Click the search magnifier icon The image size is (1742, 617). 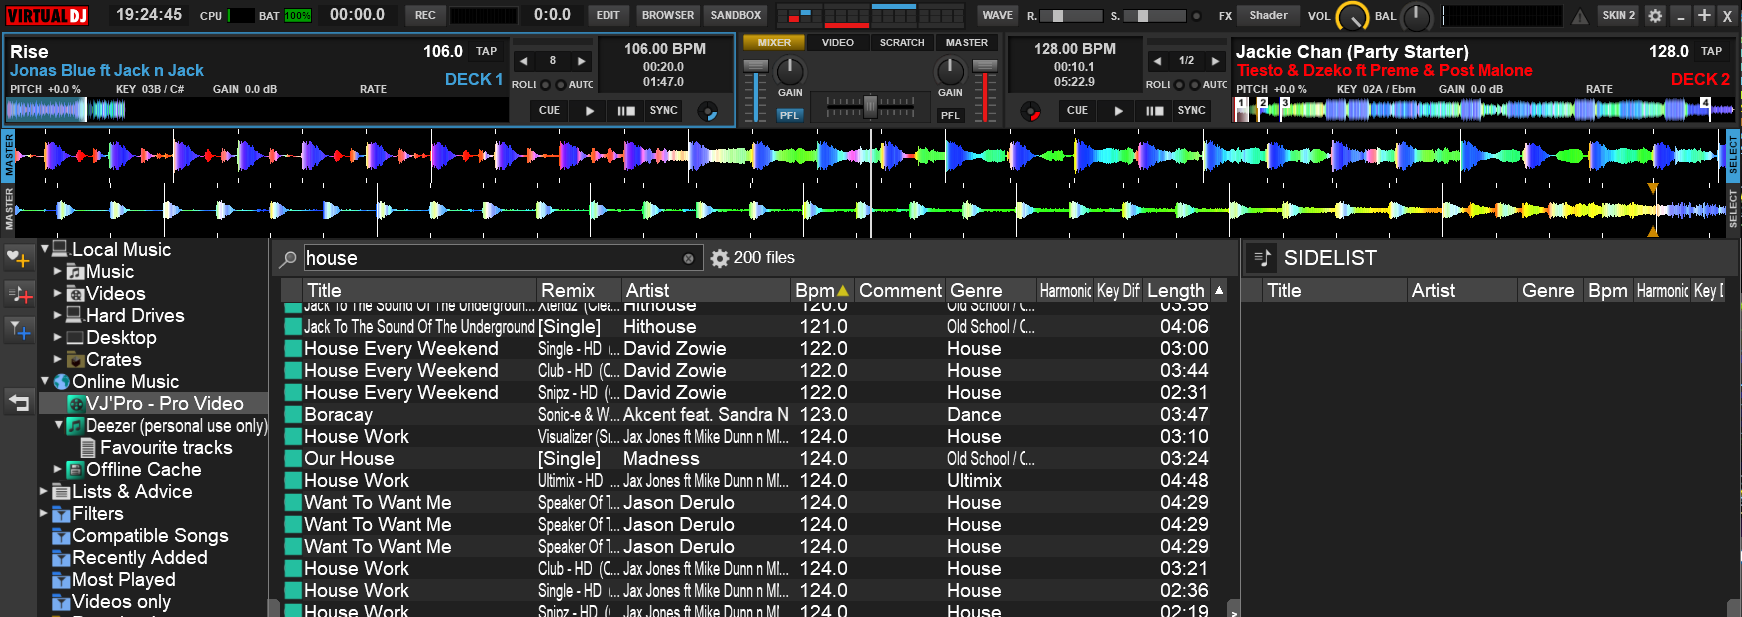point(288,259)
